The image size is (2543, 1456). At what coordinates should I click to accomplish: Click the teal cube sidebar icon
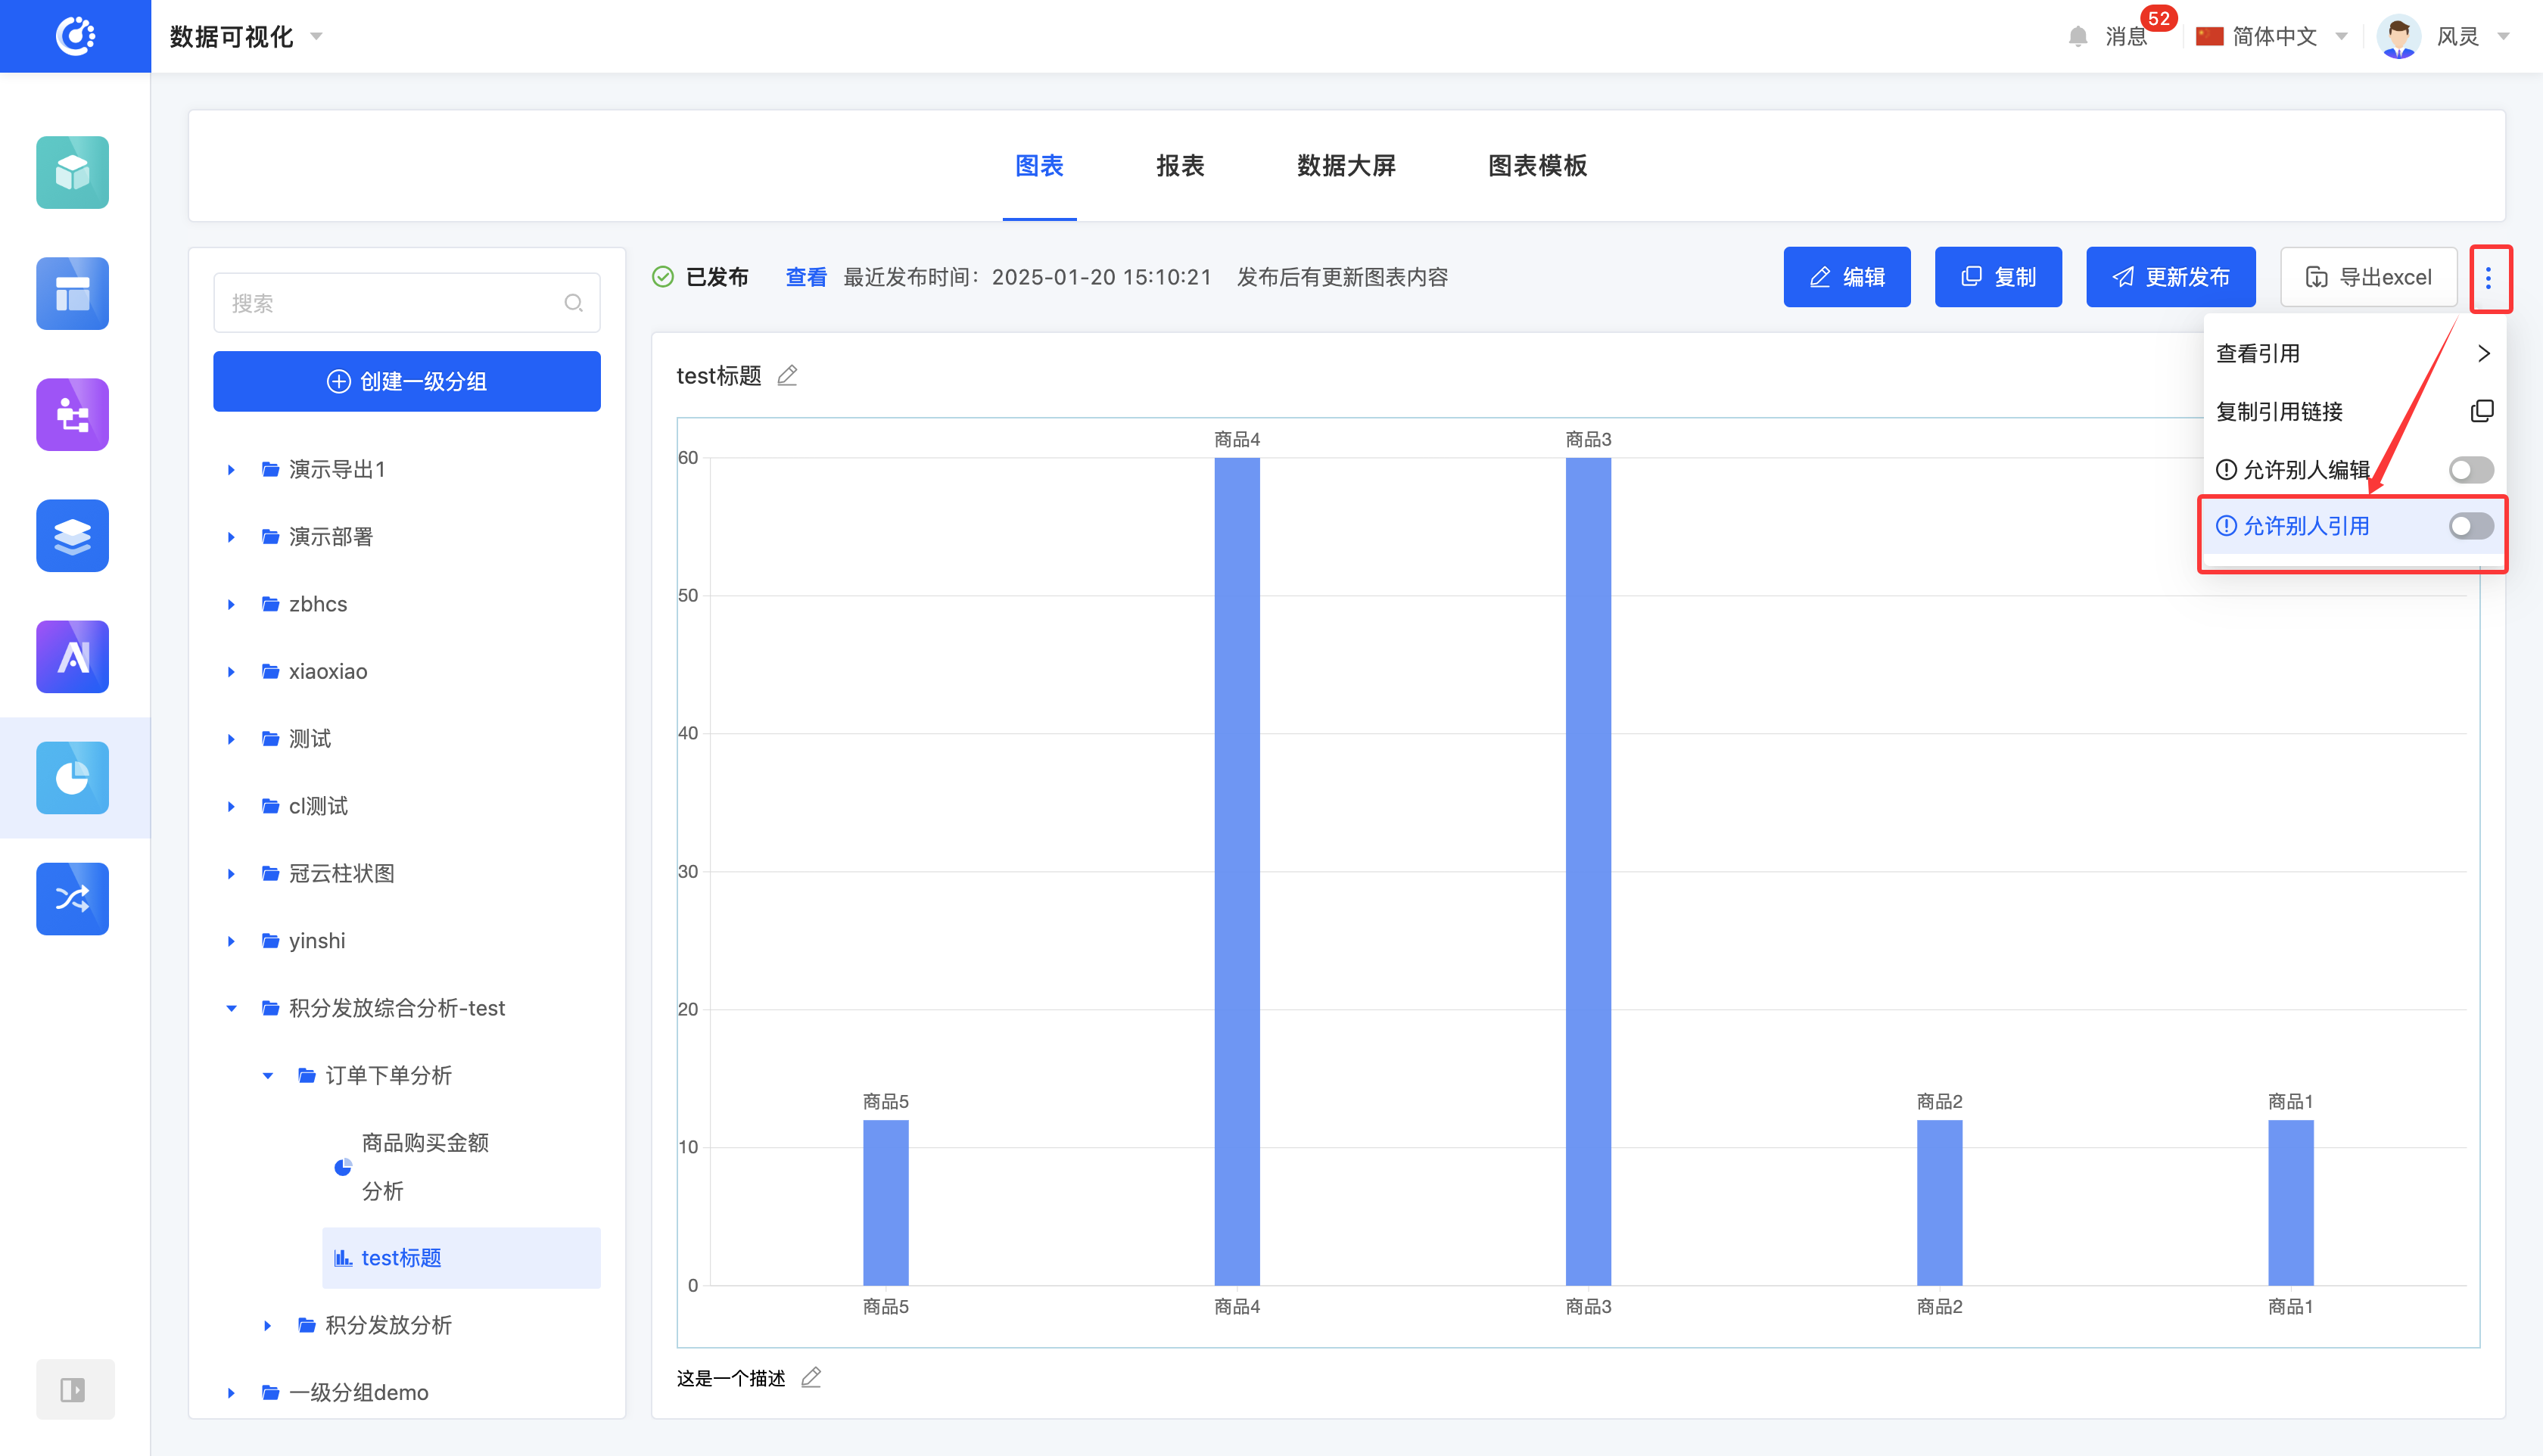(x=72, y=173)
